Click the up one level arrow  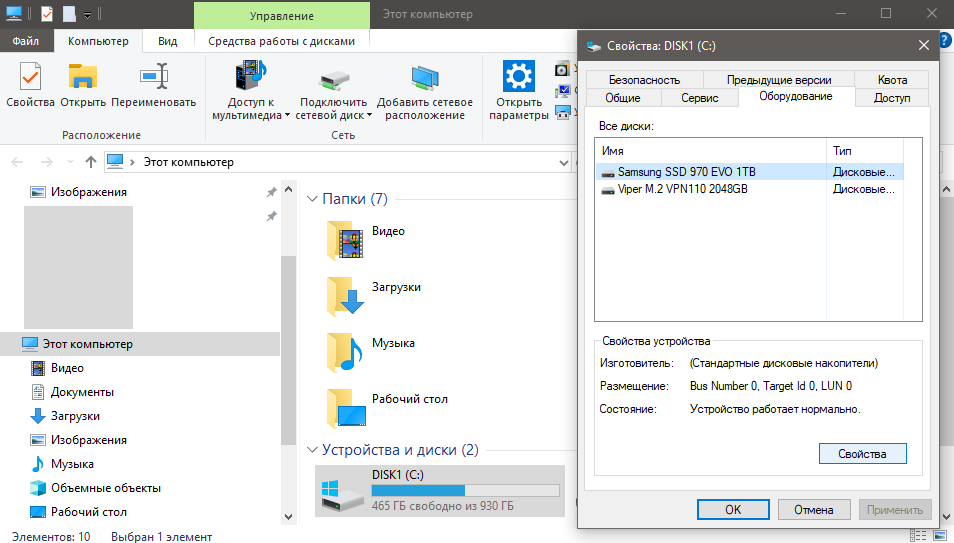91,162
